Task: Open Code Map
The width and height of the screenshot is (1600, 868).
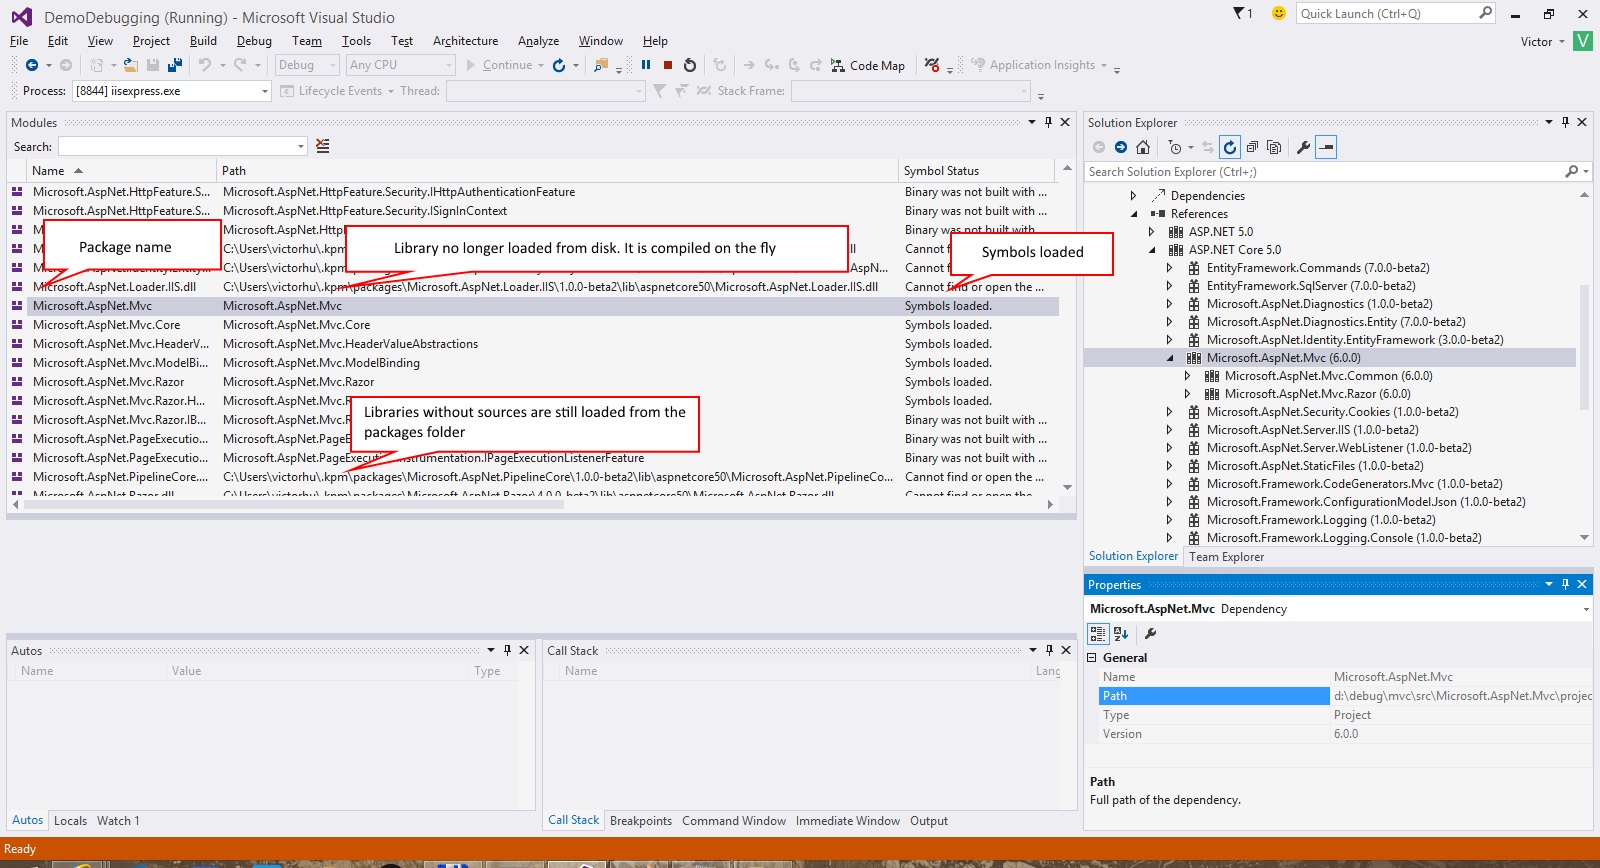Action: click(868, 66)
